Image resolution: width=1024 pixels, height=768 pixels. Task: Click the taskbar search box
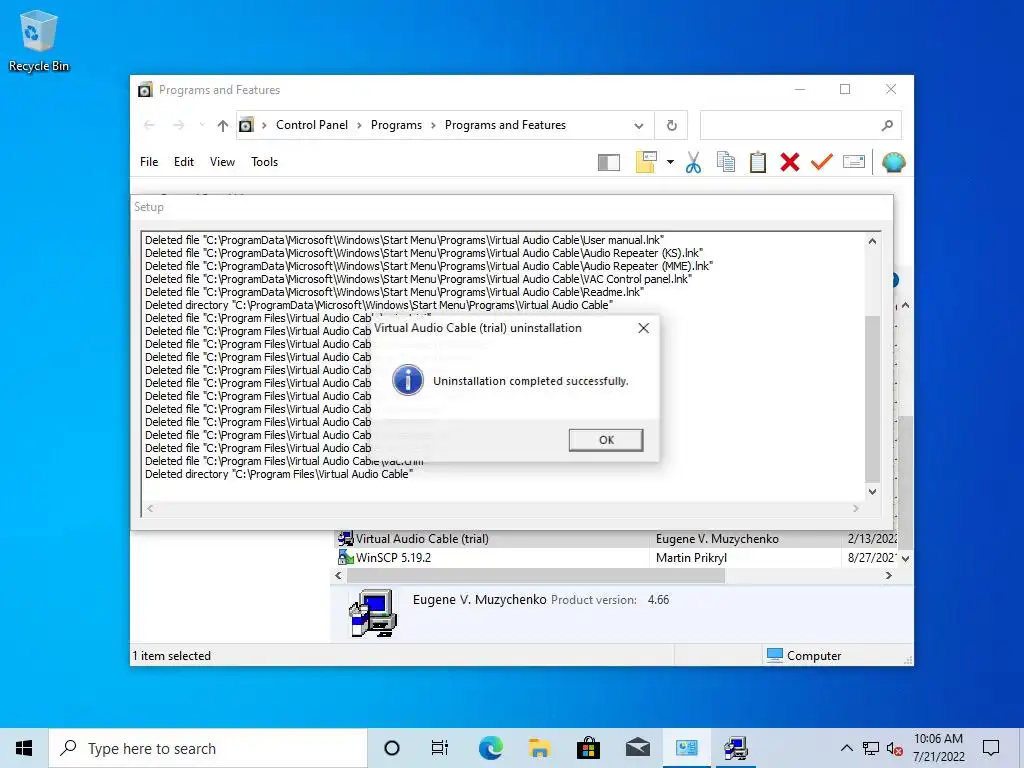pyautogui.click(x=208, y=748)
